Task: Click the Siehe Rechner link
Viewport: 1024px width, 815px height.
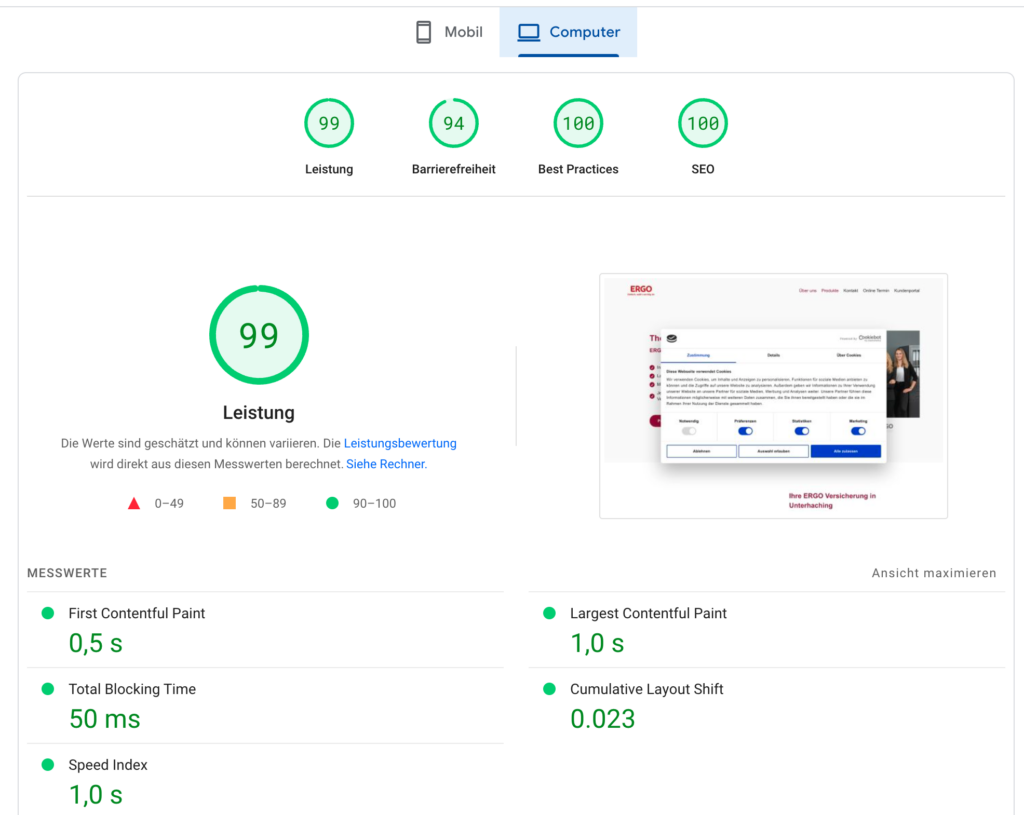Action: tap(386, 464)
